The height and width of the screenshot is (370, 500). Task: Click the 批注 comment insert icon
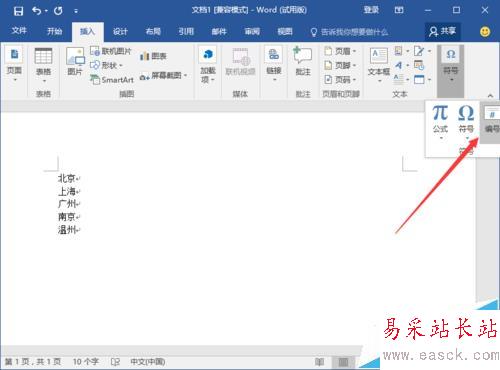(x=303, y=62)
